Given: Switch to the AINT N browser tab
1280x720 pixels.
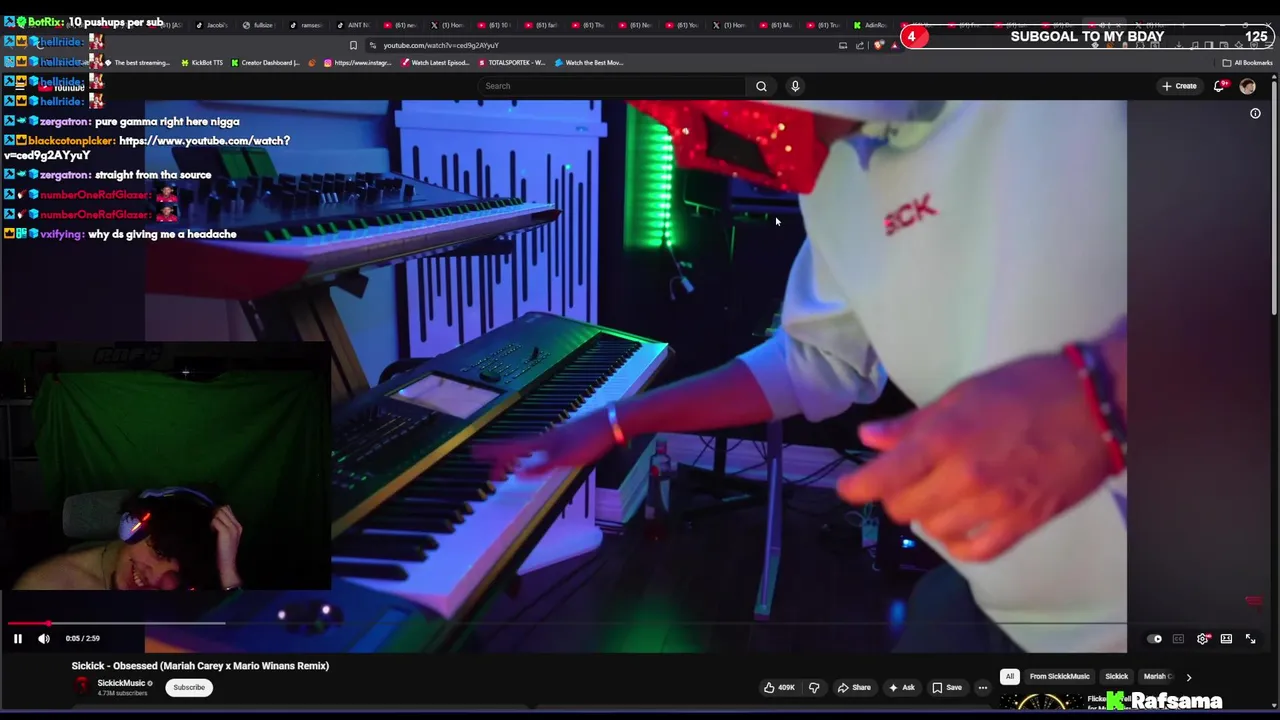Looking at the screenshot, I should [353, 25].
